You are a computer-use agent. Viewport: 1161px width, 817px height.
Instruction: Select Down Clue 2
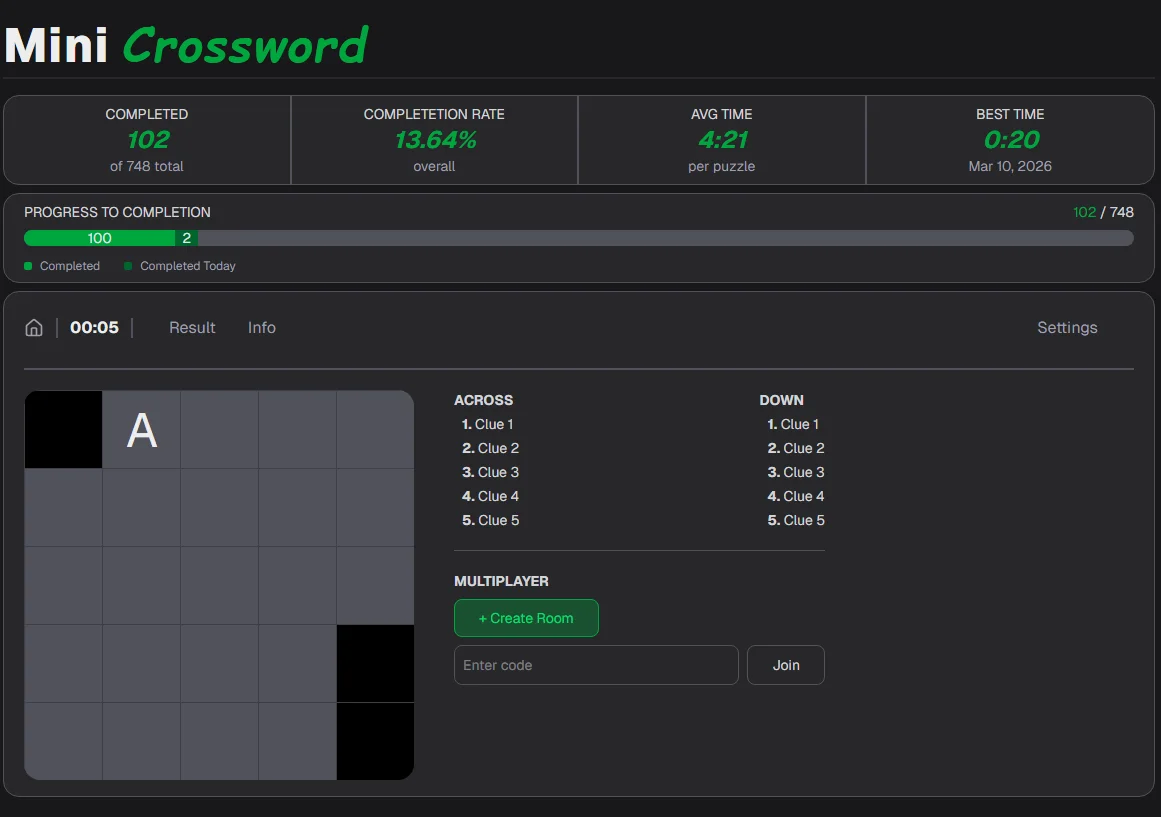click(x=795, y=448)
